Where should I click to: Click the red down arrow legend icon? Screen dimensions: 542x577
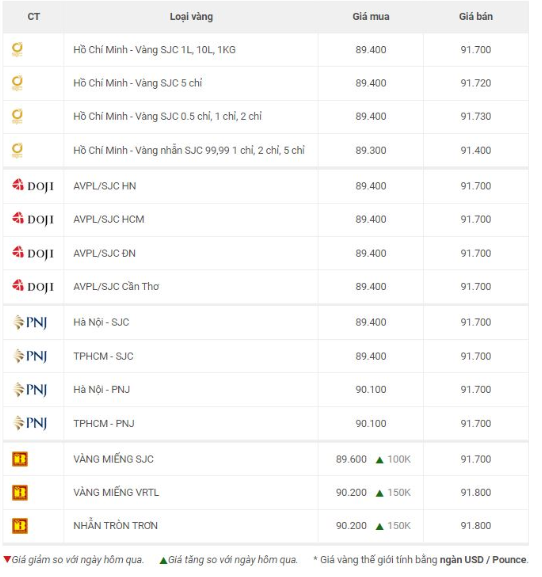[x=7, y=560]
